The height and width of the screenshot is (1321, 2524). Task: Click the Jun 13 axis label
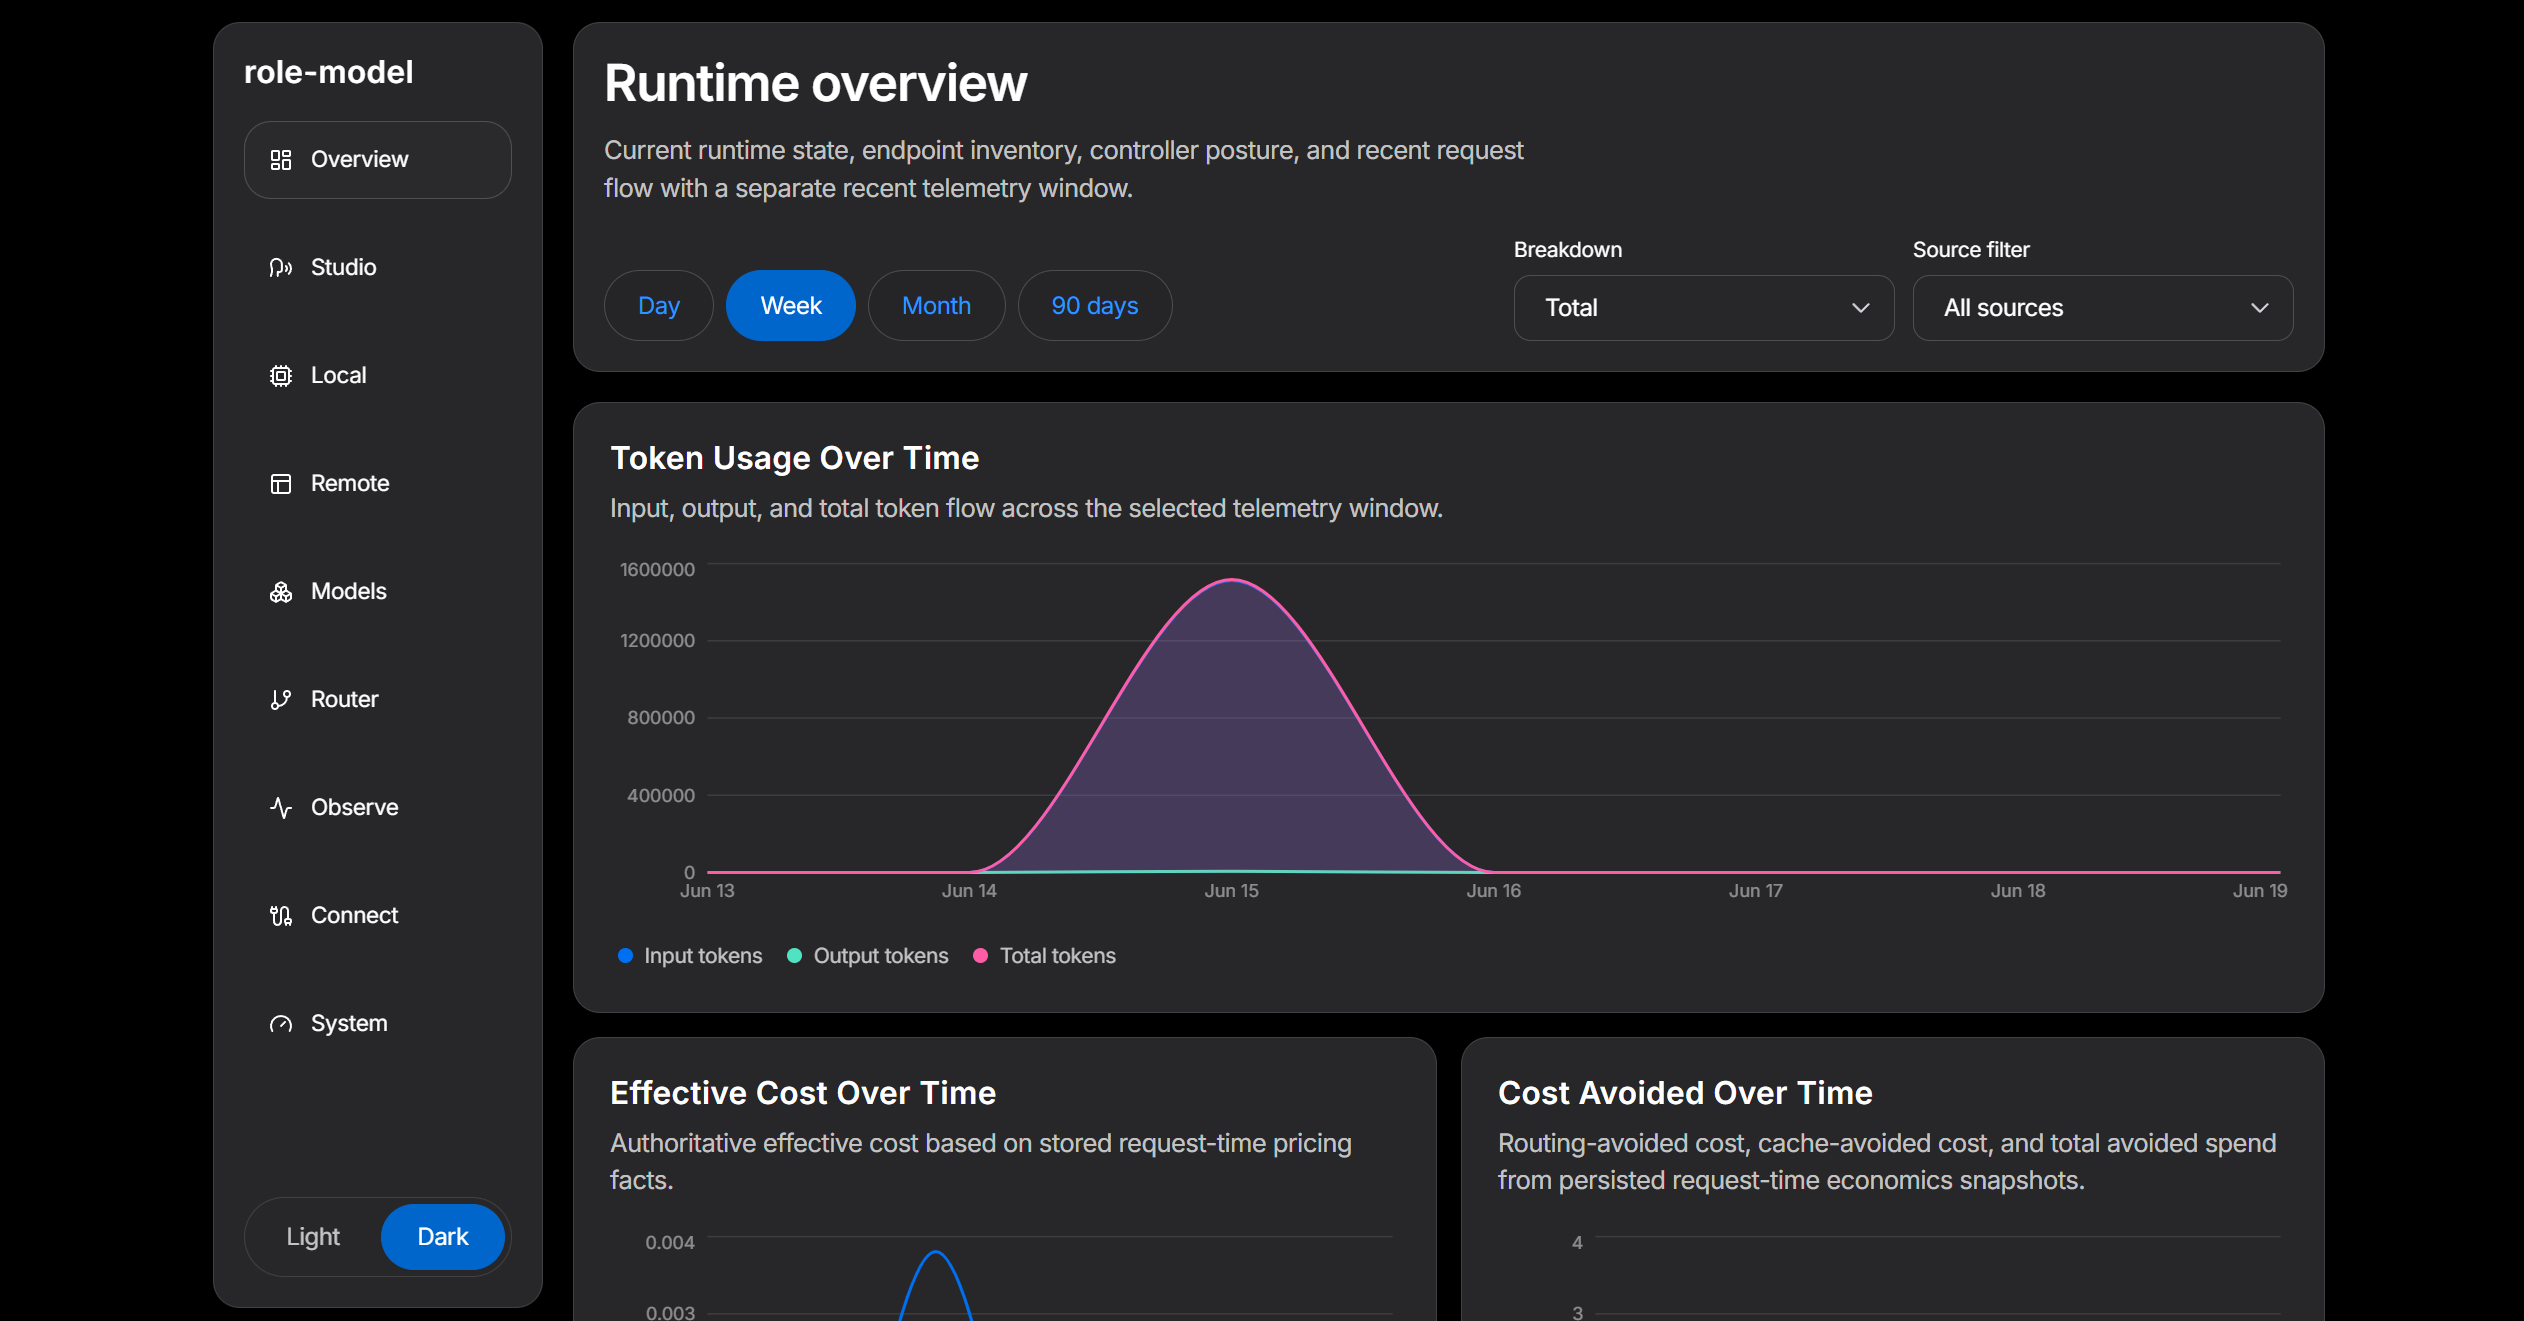coord(707,891)
